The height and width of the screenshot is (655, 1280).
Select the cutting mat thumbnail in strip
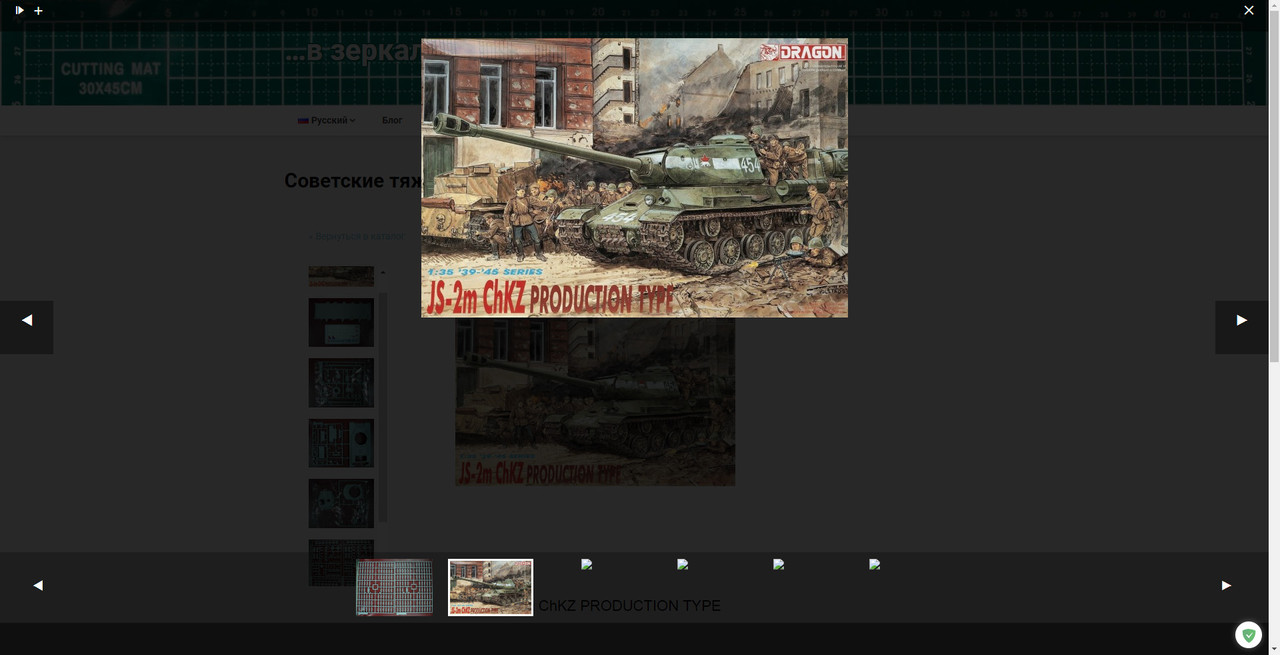click(395, 587)
